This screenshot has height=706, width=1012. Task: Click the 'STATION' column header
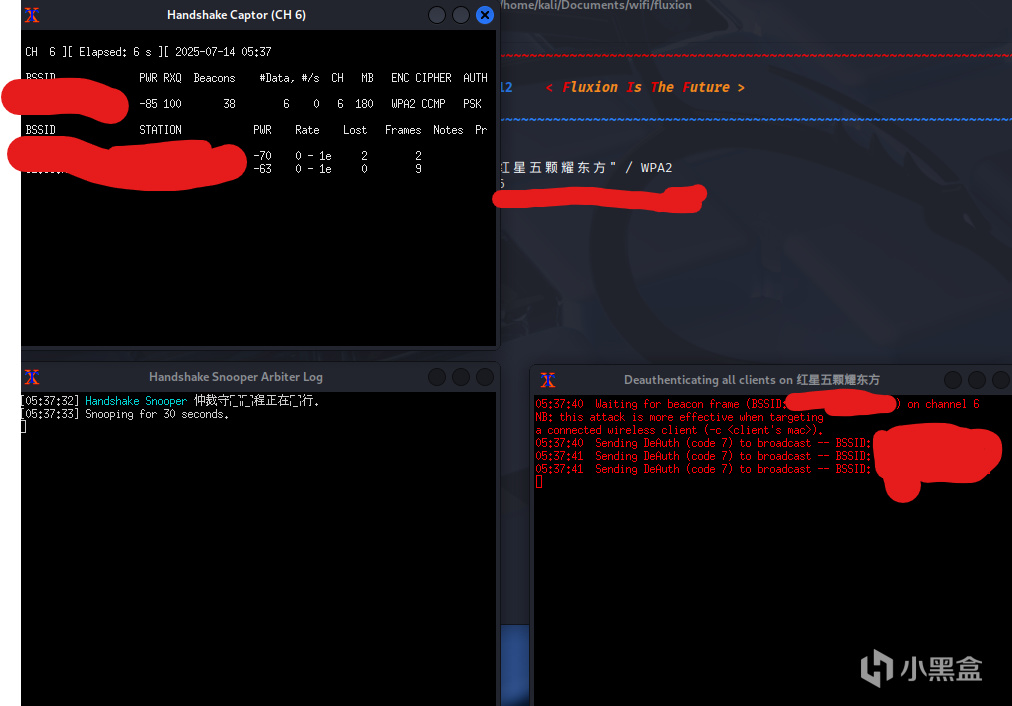click(x=160, y=130)
